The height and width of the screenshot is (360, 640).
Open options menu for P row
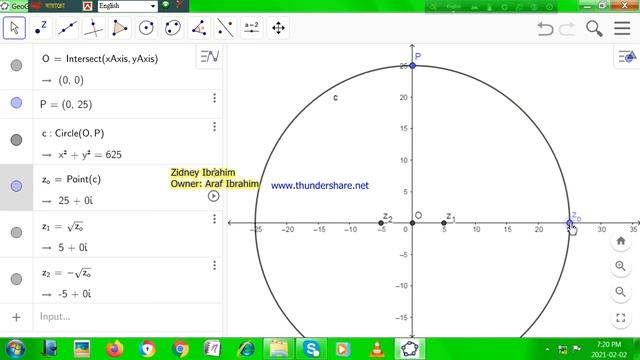[x=214, y=98]
